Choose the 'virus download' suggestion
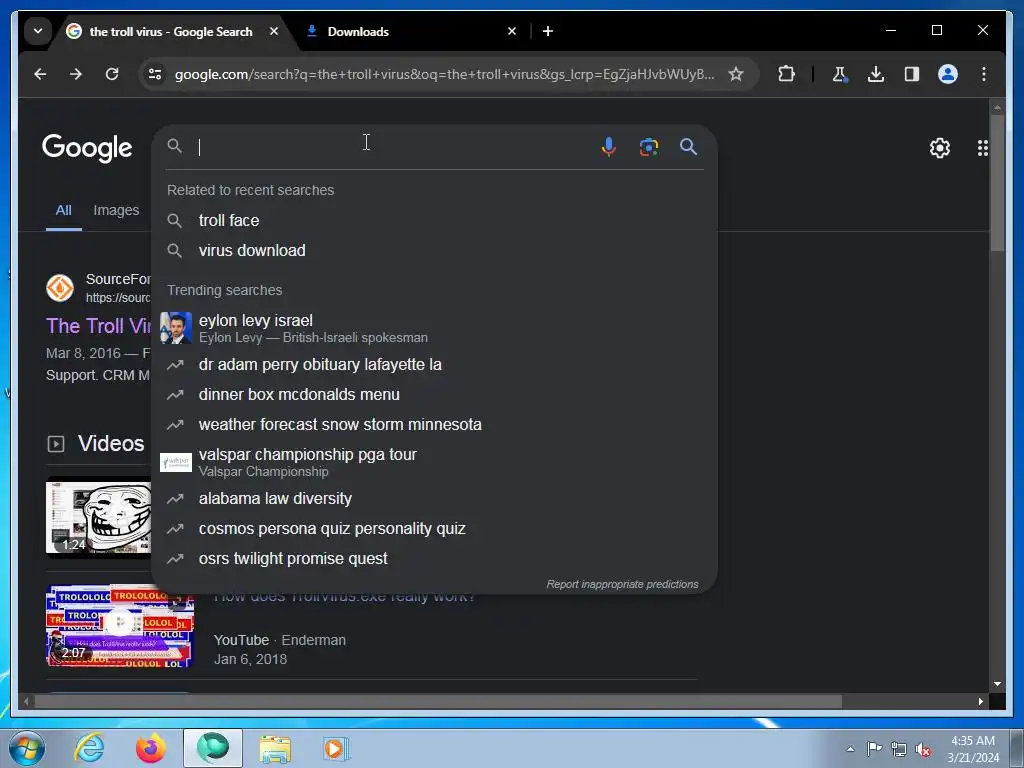This screenshot has width=1024, height=768. [434, 251]
